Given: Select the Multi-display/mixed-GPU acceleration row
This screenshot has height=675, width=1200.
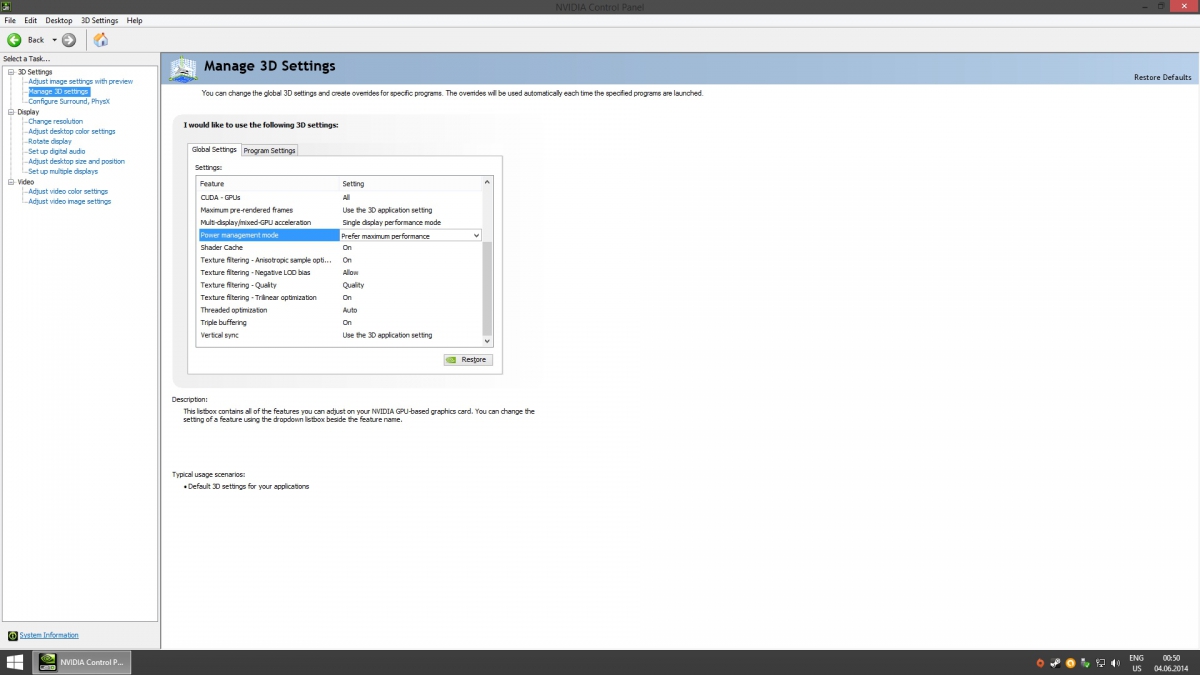Looking at the screenshot, I should 340,222.
